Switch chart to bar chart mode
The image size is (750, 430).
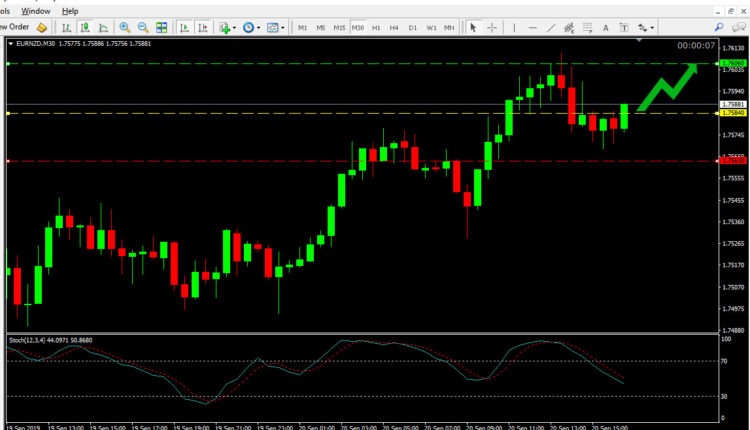[66, 28]
